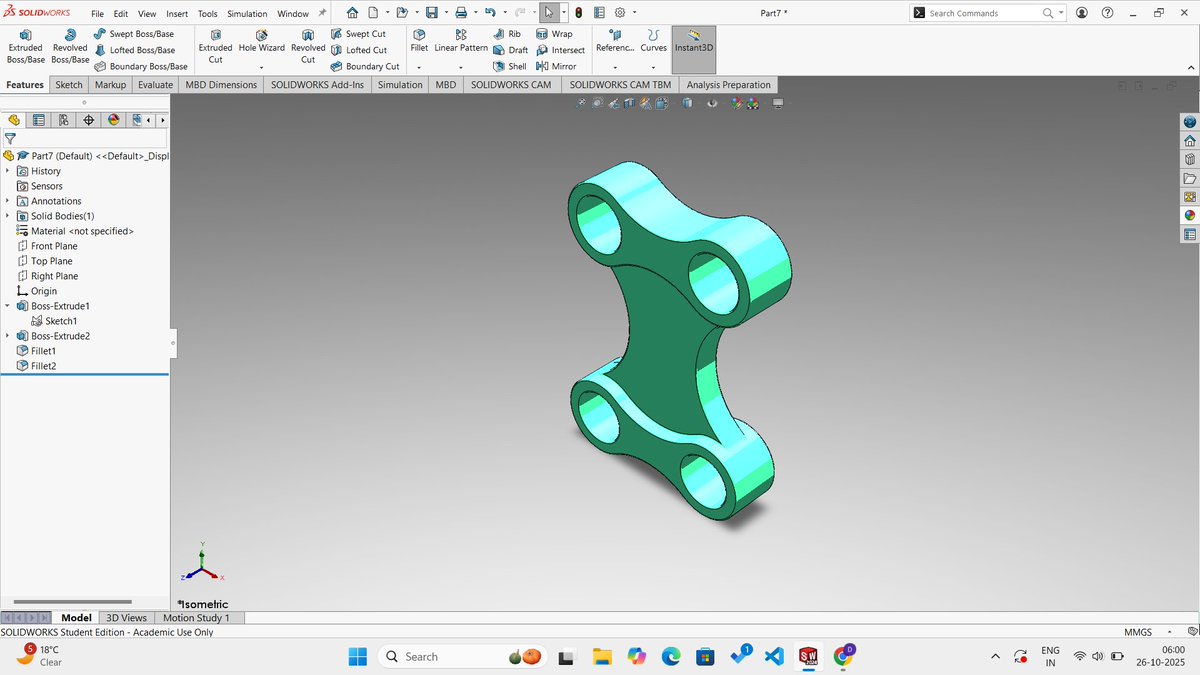Click the tree filter funnel icon

[x=10, y=139]
